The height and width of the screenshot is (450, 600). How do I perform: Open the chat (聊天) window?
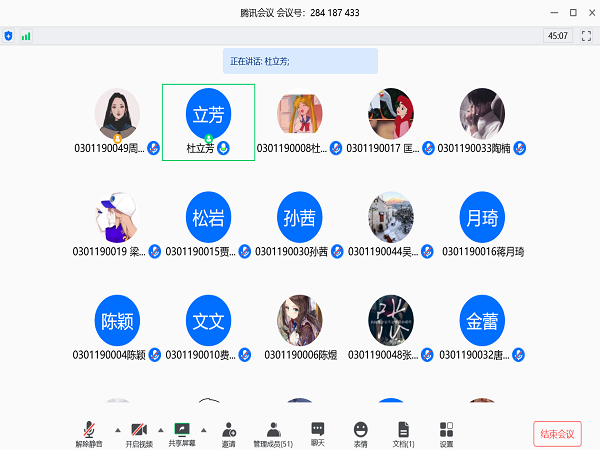pos(317,428)
